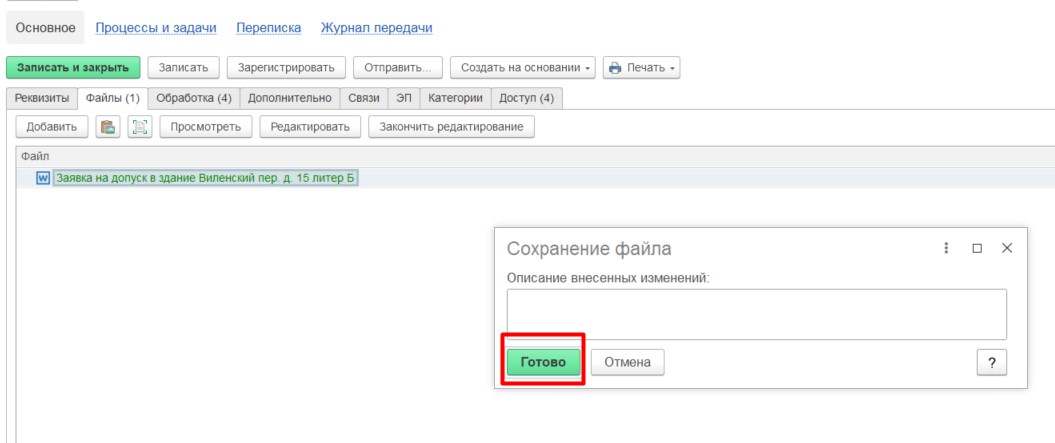Viewport: 1055px width, 443px height.
Task: Click the scan document icon in the Files toolbar
Action: (139, 127)
